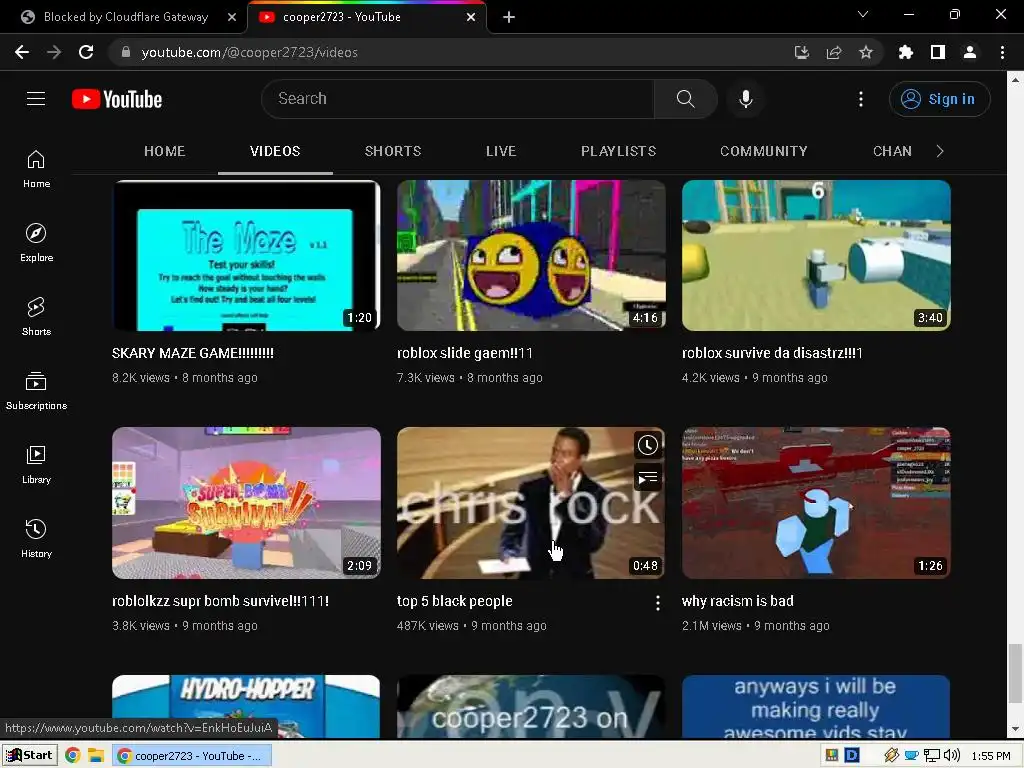Open top 5 black people video title
1024x768 pixels.
pos(455,601)
